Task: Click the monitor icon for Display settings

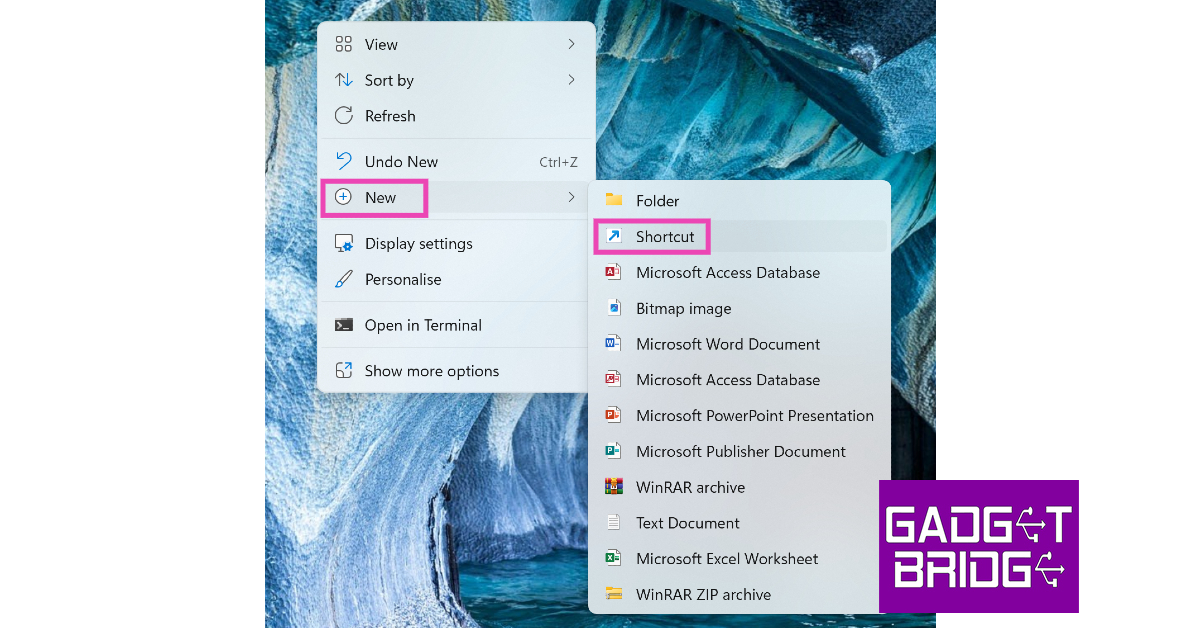Action: tap(344, 244)
